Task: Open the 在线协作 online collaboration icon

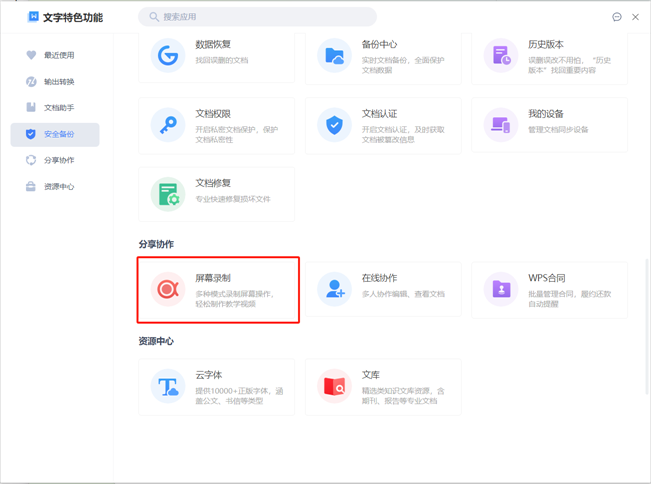Action: pyautogui.click(x=334, y=290)
